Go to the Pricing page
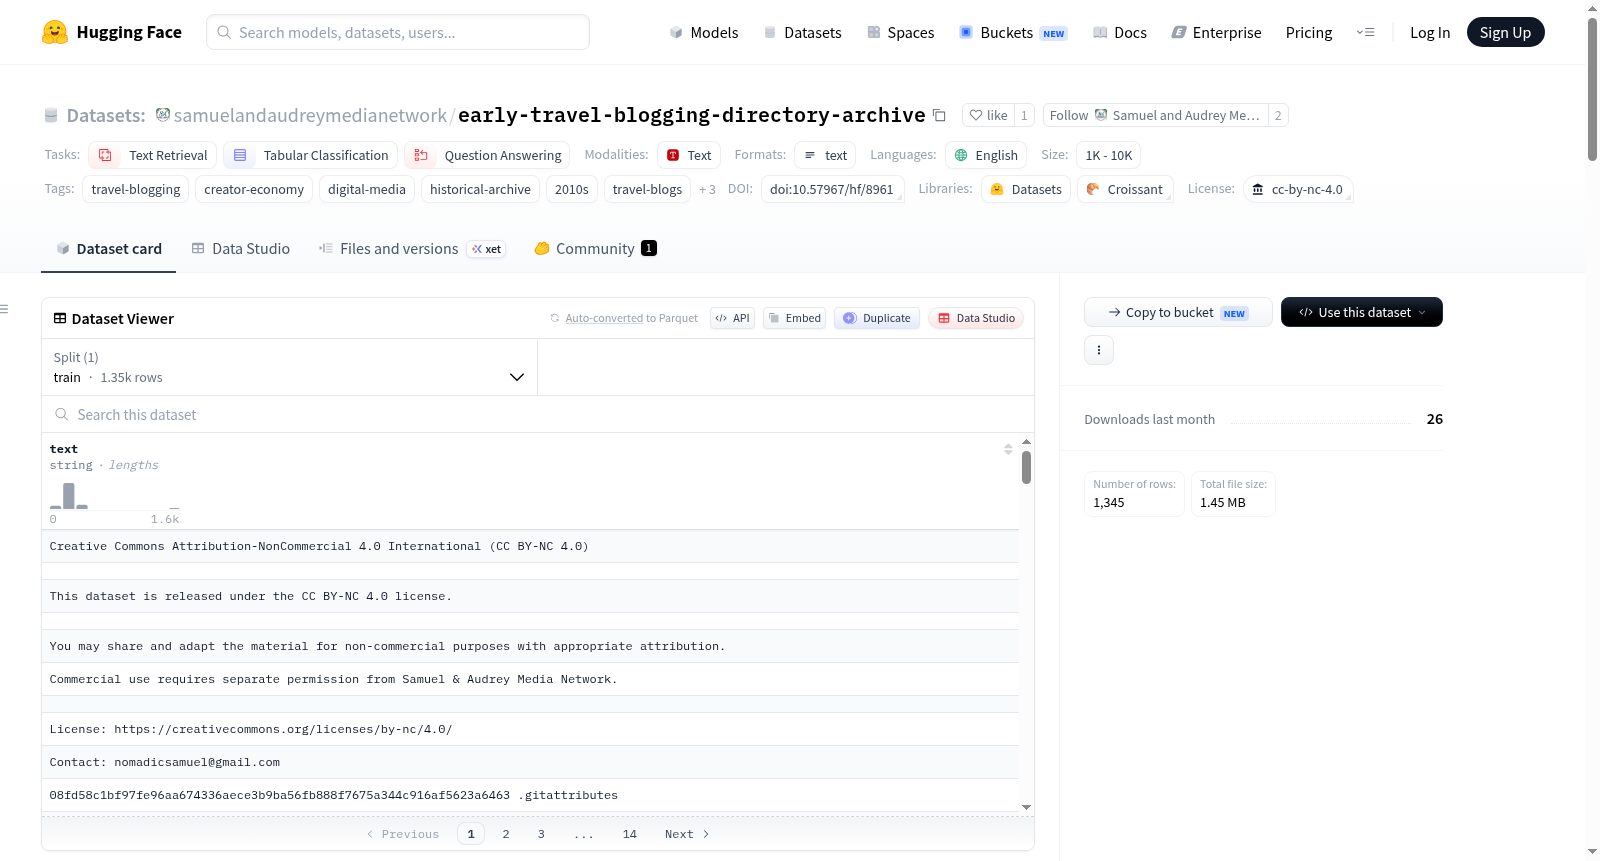This screenshot has height=861, width=1600. (x=1309, y=32)
